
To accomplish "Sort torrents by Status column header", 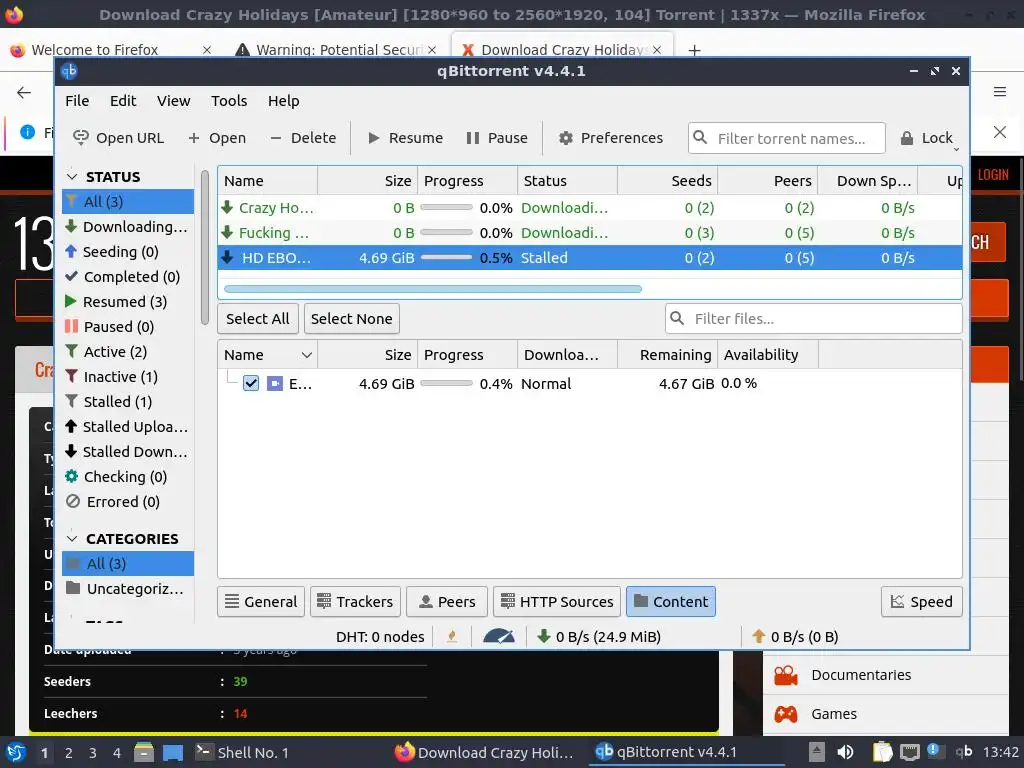I will [567, 181].
